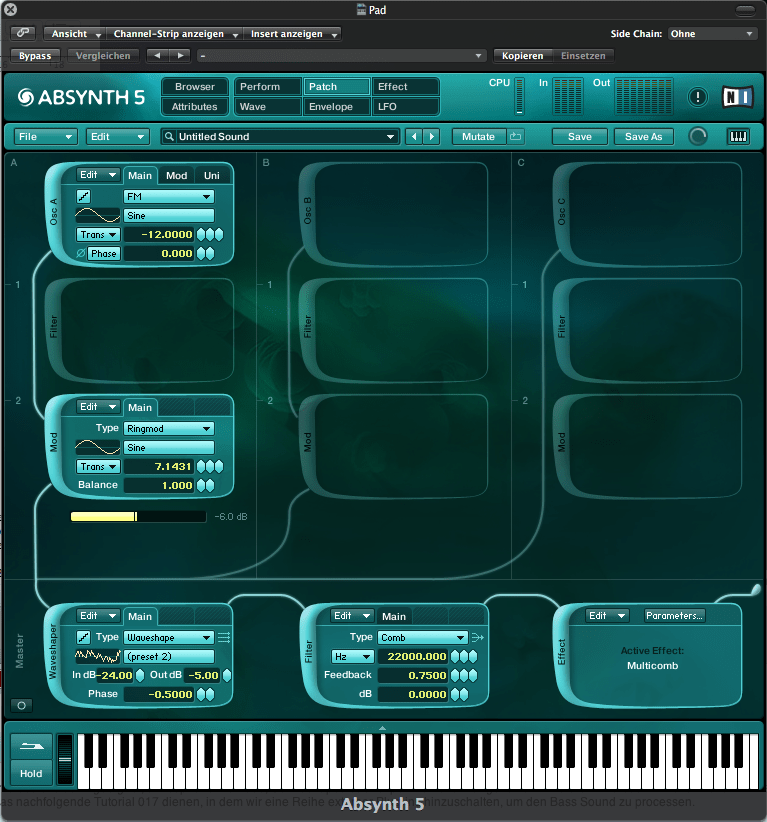Click the exclamation mark panic button
Screen dimensions: 767x822
(x=697, y=97)
